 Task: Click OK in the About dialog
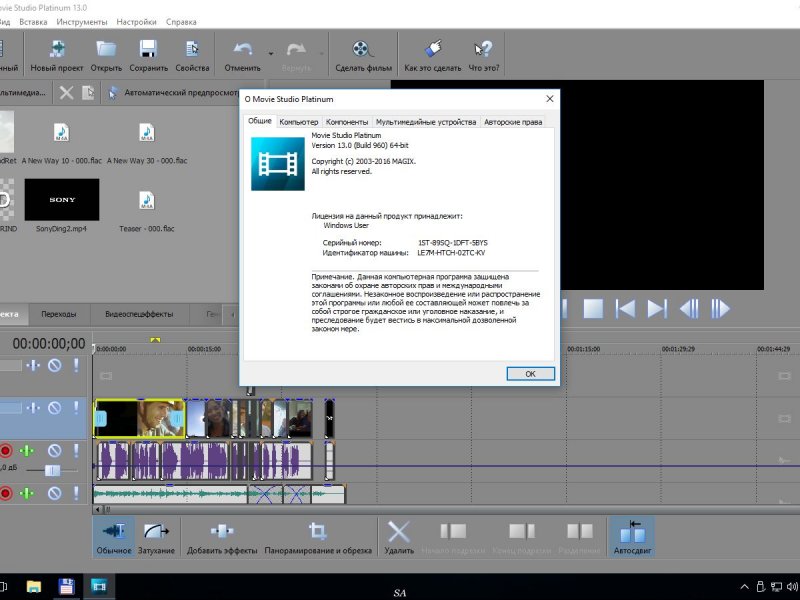[x=531, y=374]
